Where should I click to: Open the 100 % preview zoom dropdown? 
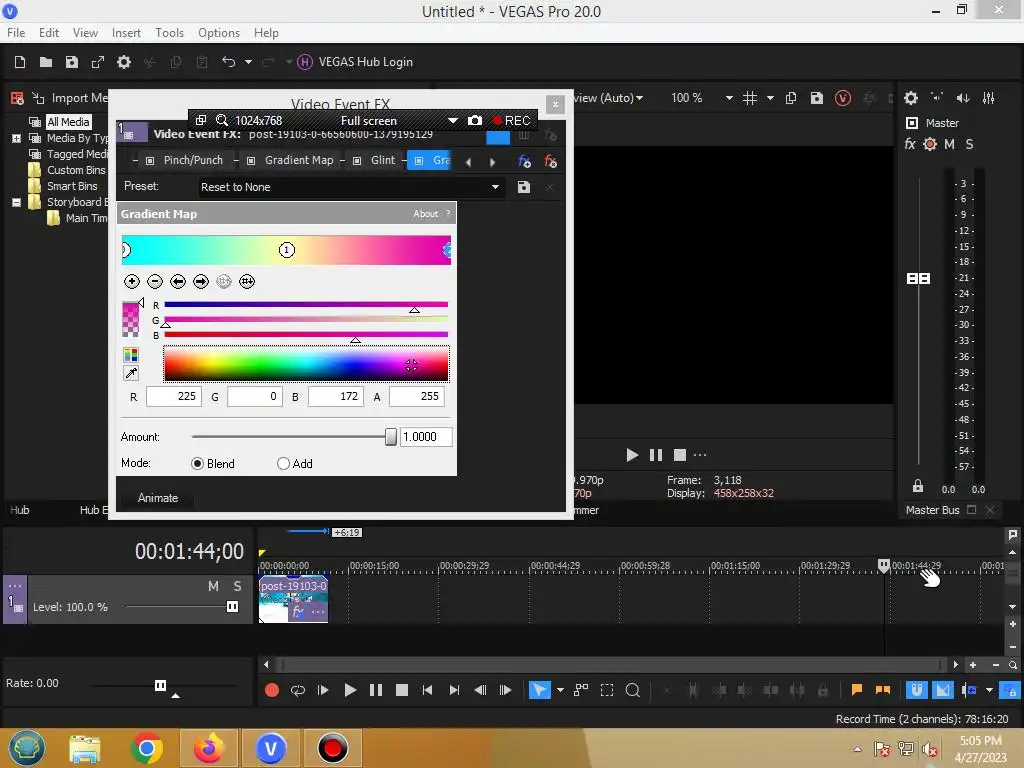pyautogui.click(x=729, y=98)
